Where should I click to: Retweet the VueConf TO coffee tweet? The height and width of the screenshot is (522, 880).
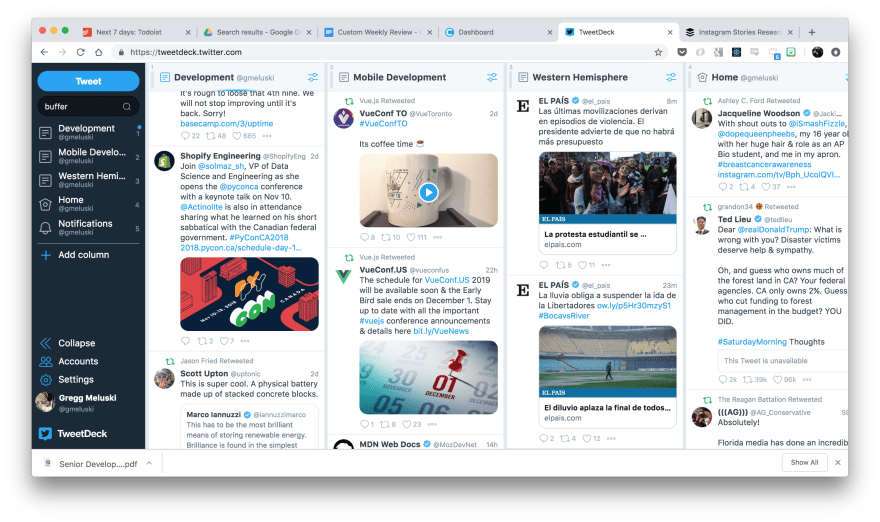386,237
